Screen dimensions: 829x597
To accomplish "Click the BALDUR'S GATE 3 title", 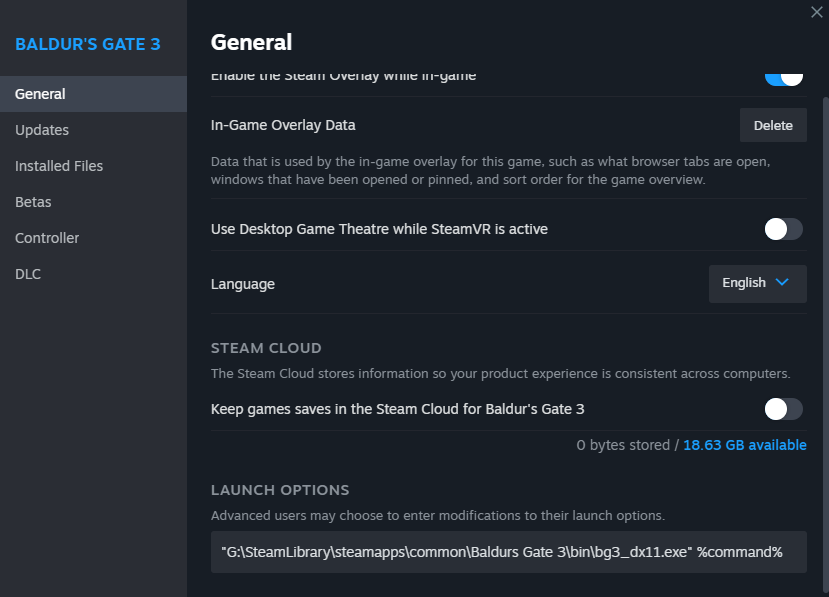I will [87, 44].
